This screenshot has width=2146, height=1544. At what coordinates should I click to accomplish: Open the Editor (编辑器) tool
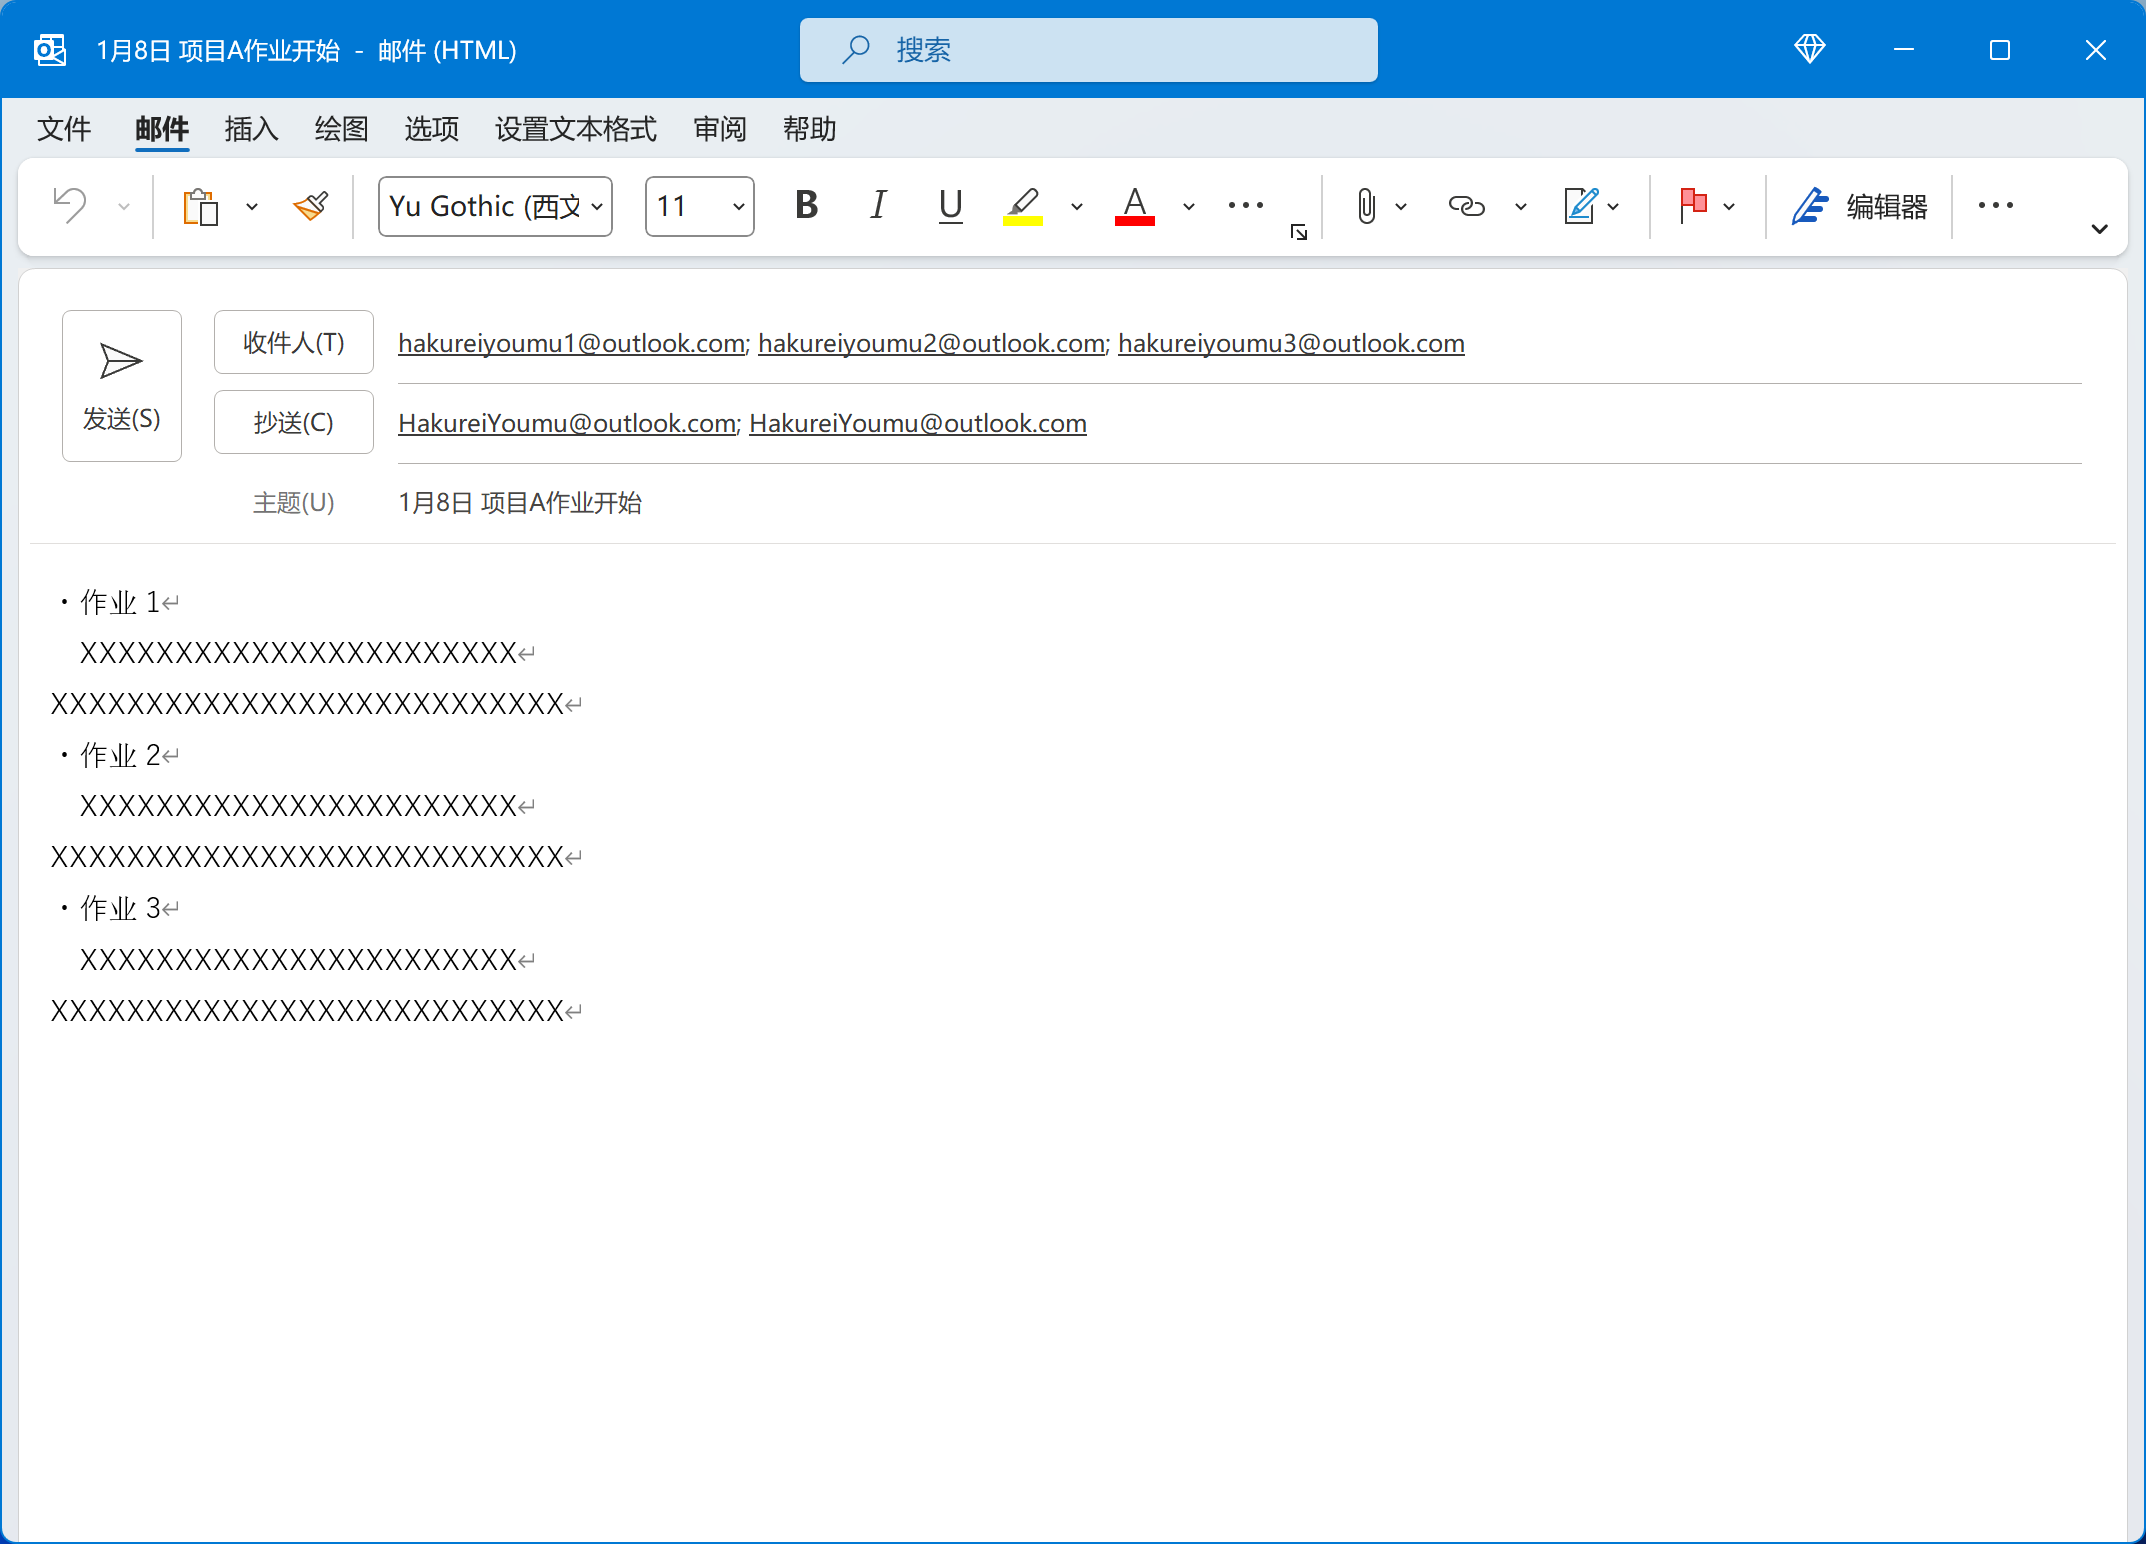pyautogui.click(x=1860, y=206)
